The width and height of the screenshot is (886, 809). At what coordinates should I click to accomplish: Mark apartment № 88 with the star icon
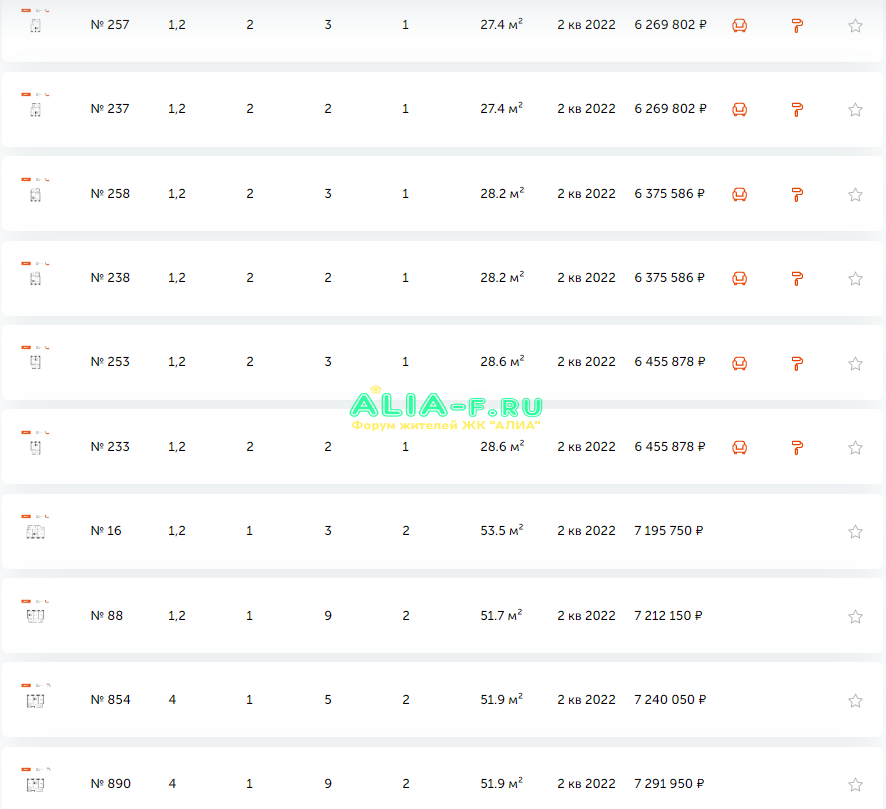[855, 616]
